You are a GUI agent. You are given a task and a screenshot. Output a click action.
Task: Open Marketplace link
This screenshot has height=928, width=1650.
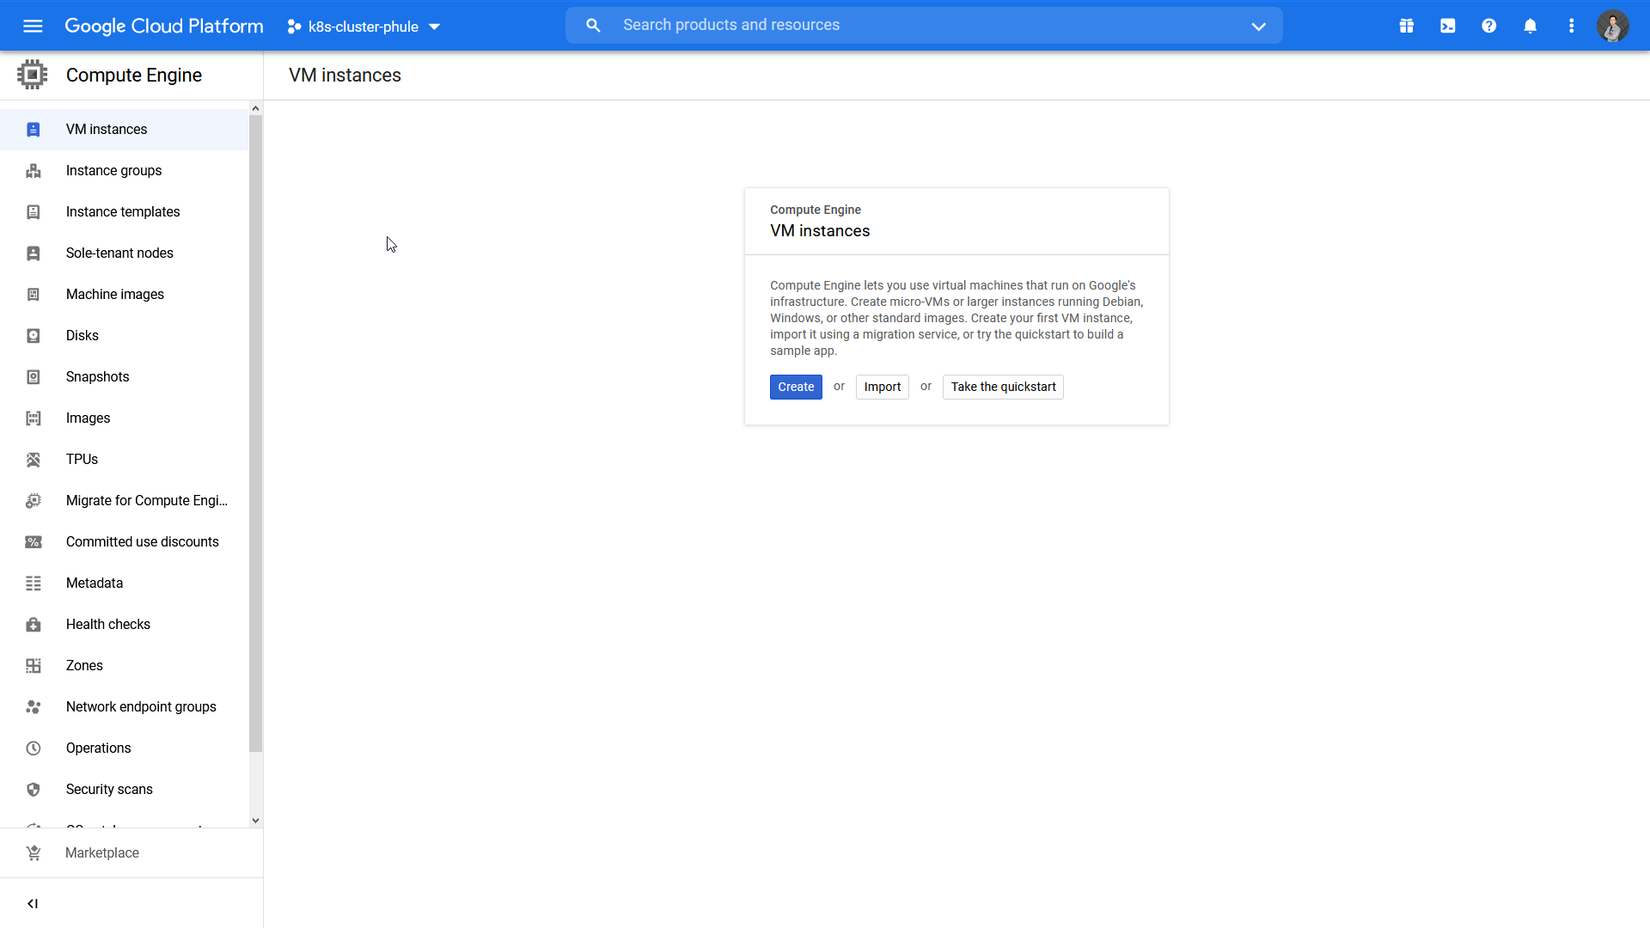[131, 853]
